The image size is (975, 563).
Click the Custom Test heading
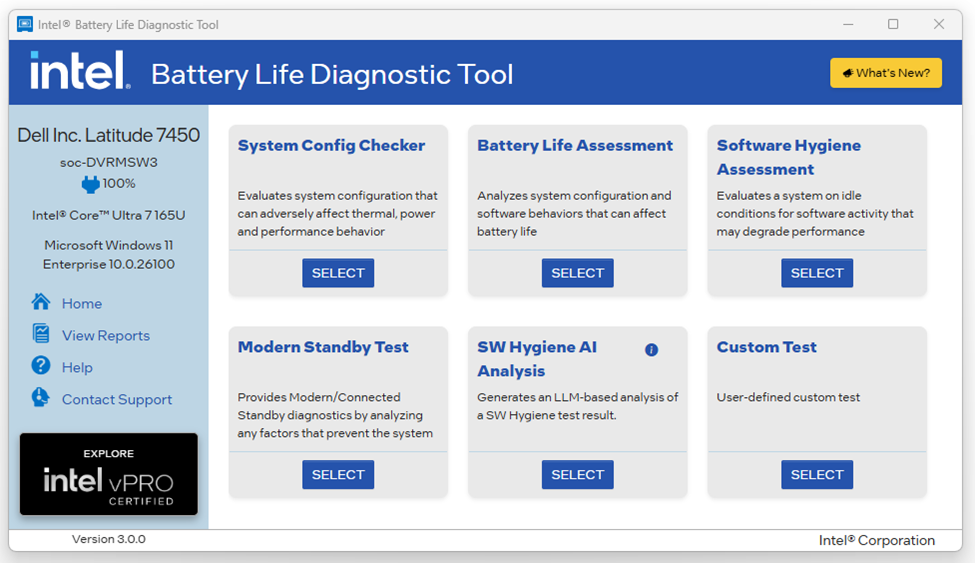767,347
